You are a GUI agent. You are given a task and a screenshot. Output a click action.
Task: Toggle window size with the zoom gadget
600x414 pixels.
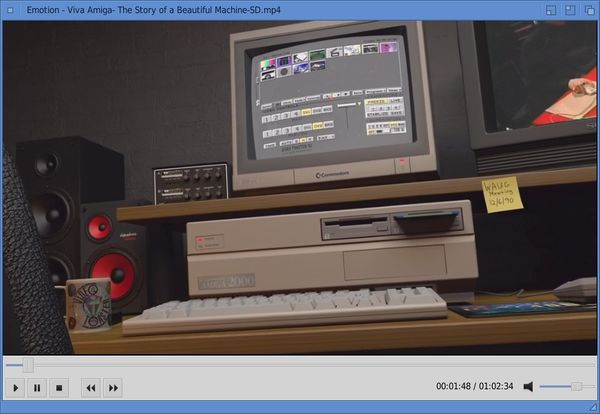tap(570, 9)
